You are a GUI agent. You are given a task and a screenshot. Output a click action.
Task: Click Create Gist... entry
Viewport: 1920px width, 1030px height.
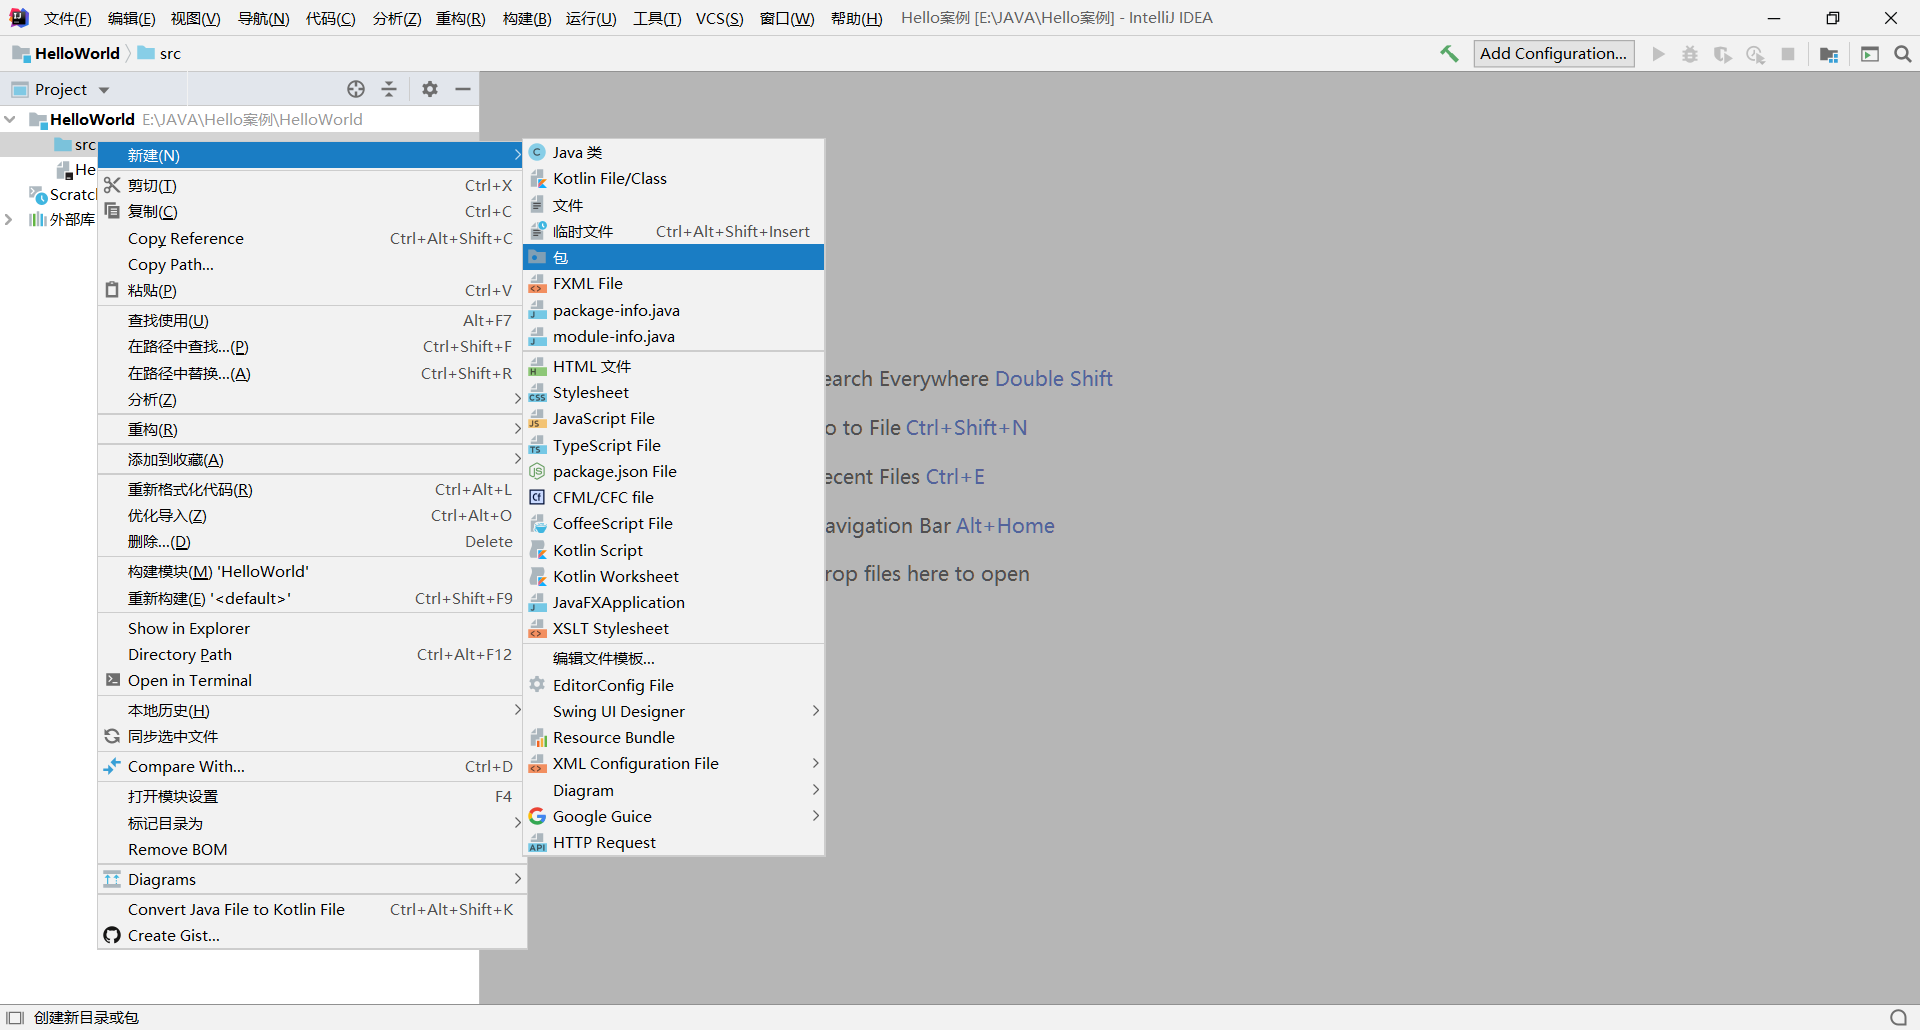click(312, 935)
